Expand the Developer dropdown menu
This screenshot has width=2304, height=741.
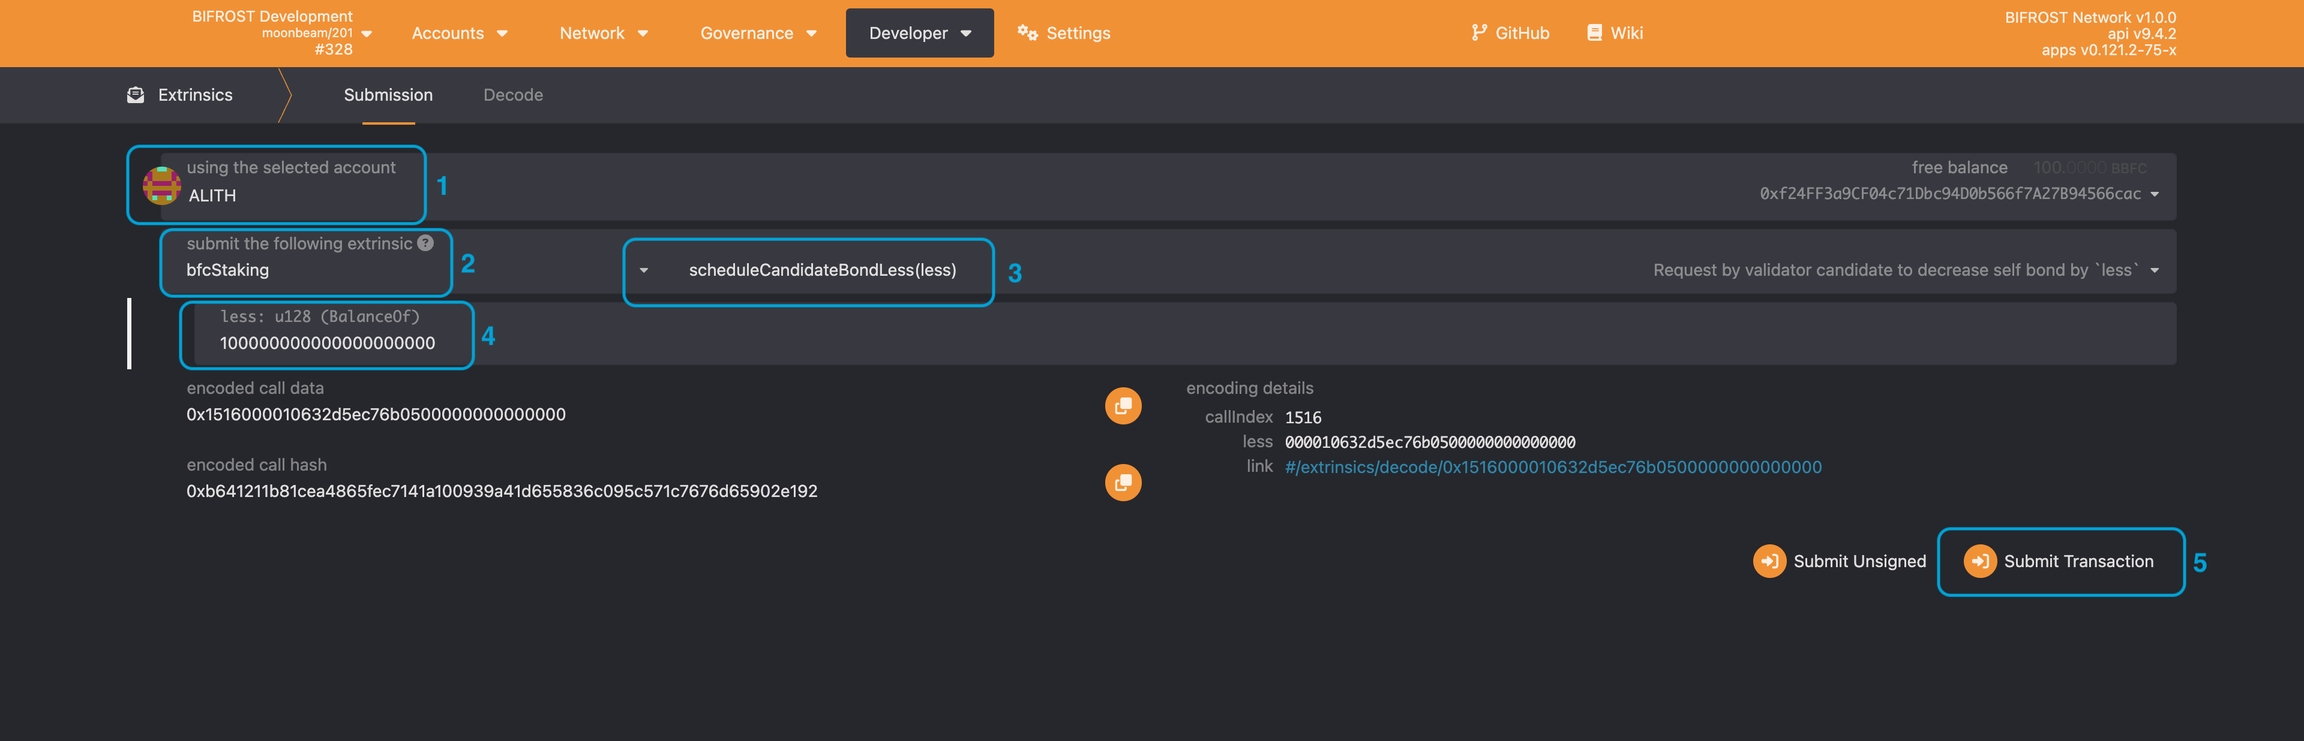click(919, 33)
